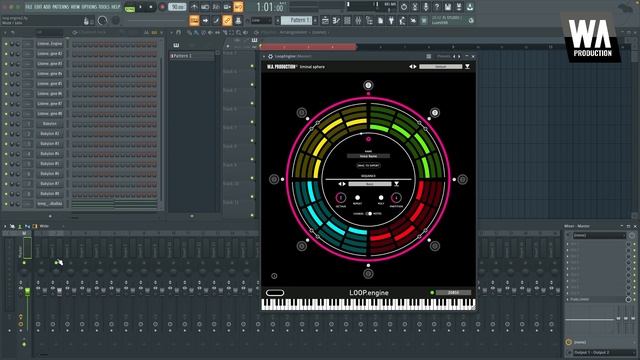The width and height of the screenshot is (640, 360).
Task: Open the help question mark icon
Action: point(437,7)
